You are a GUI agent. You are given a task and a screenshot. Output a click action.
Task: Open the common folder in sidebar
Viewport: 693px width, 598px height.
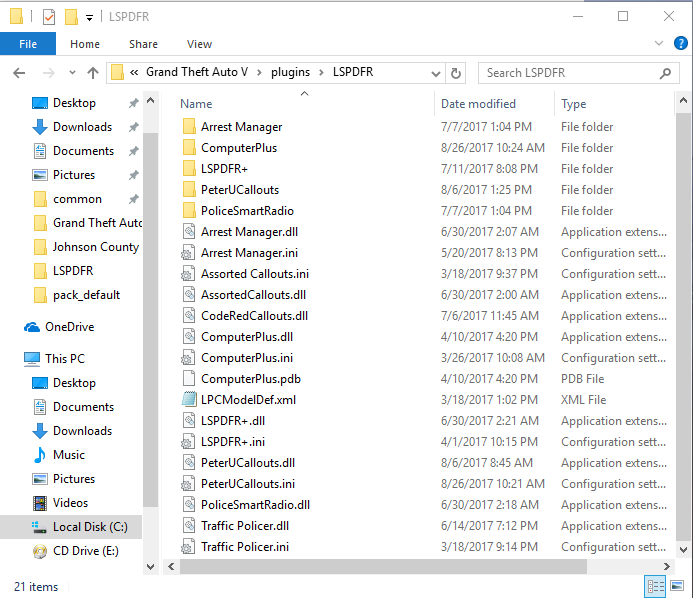77,199
